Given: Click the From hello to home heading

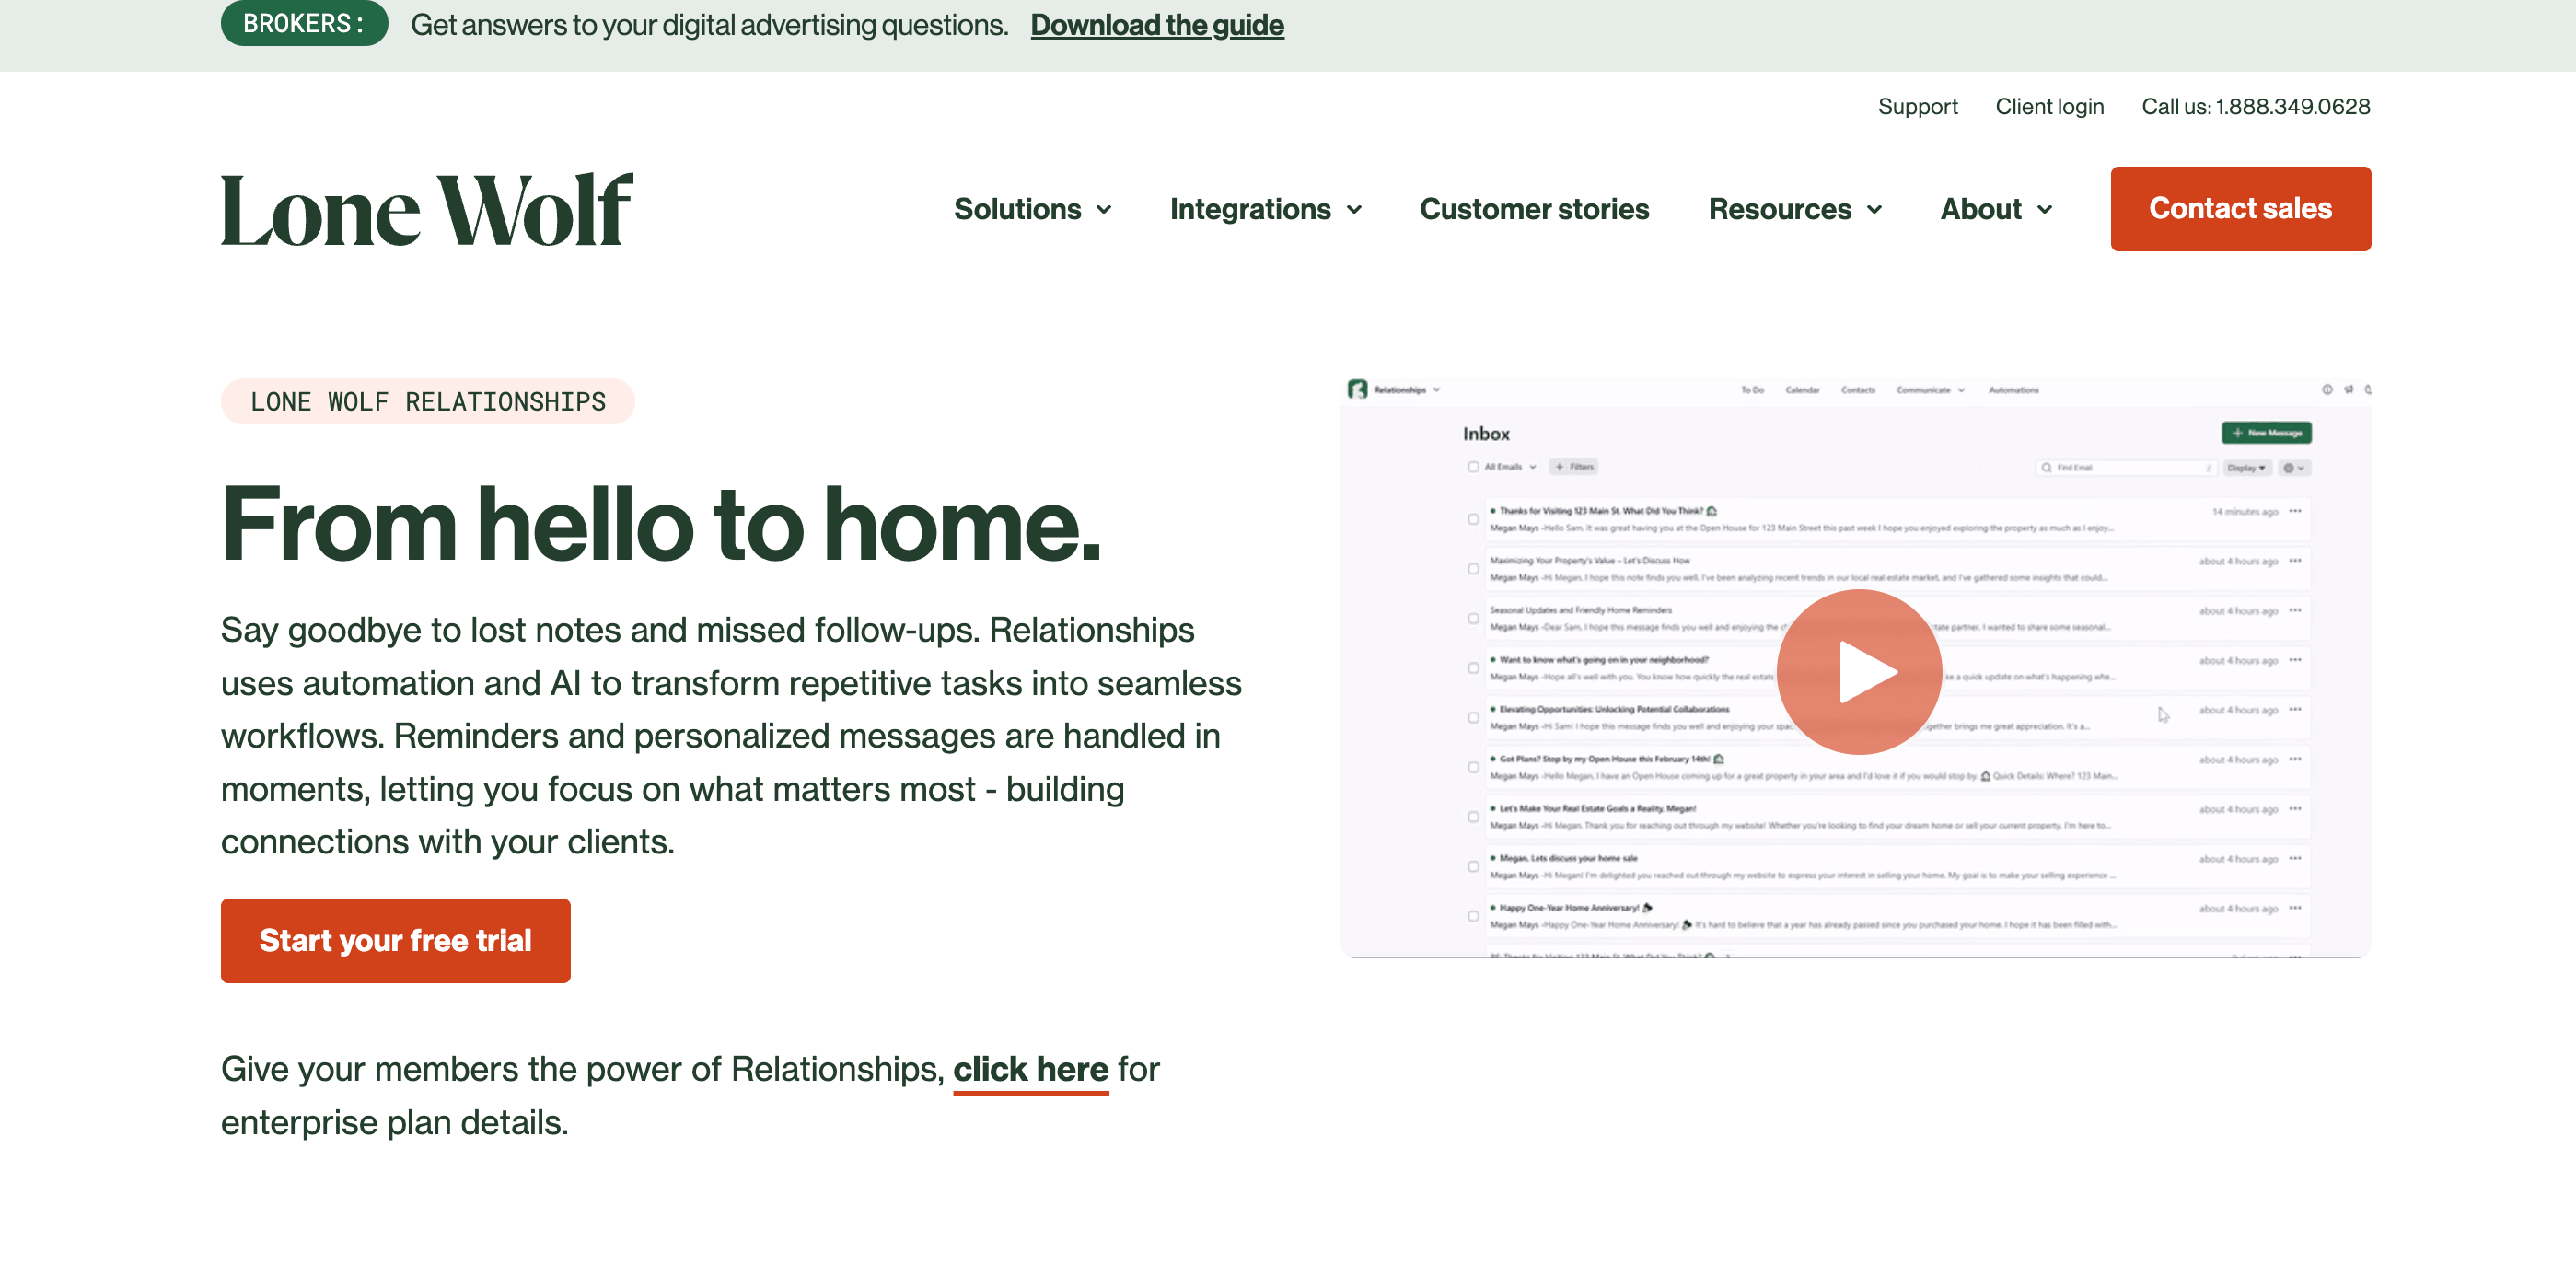Looking at the screenshot, I should point(660,524).
